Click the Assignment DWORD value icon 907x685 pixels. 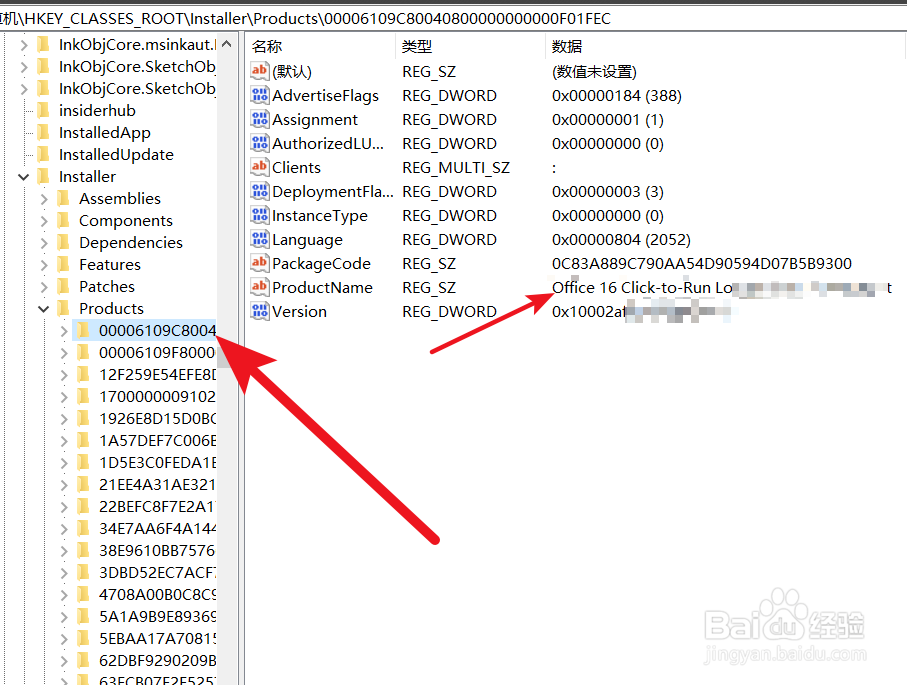[260, 119]
